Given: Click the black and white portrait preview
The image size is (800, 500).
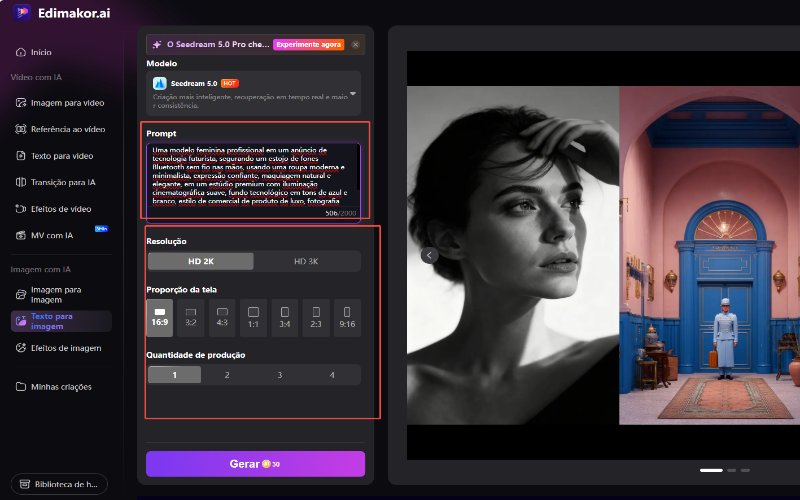Looking at the screenshot, I should (x=513, y=255).
